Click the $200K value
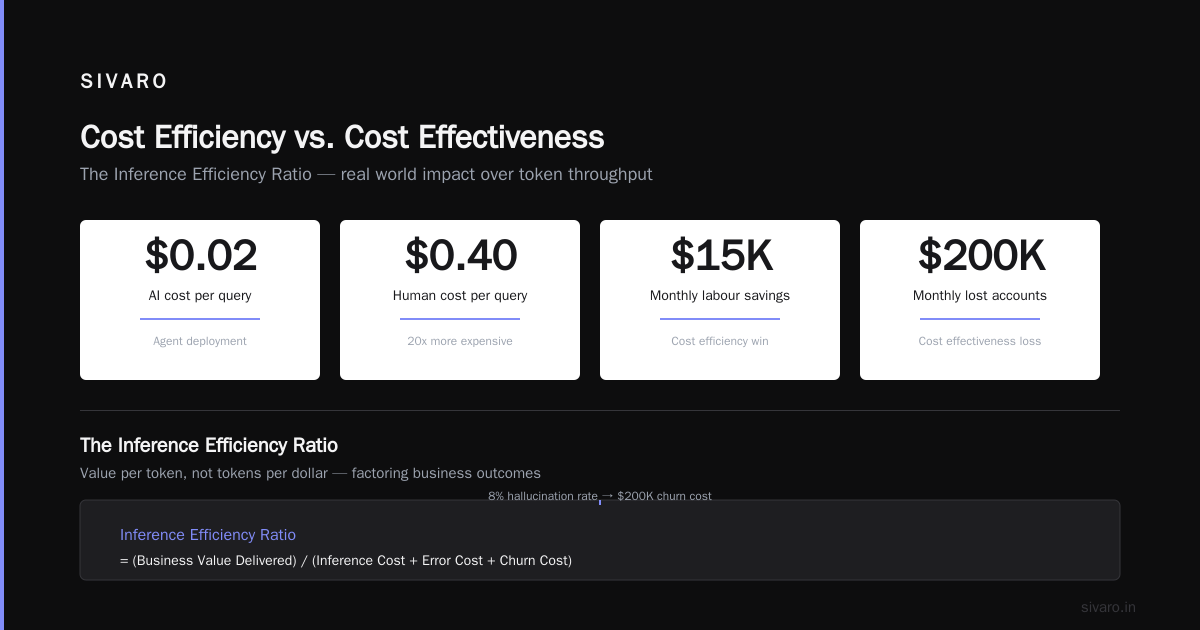1200x630 pixels. (x=980, y=255)
